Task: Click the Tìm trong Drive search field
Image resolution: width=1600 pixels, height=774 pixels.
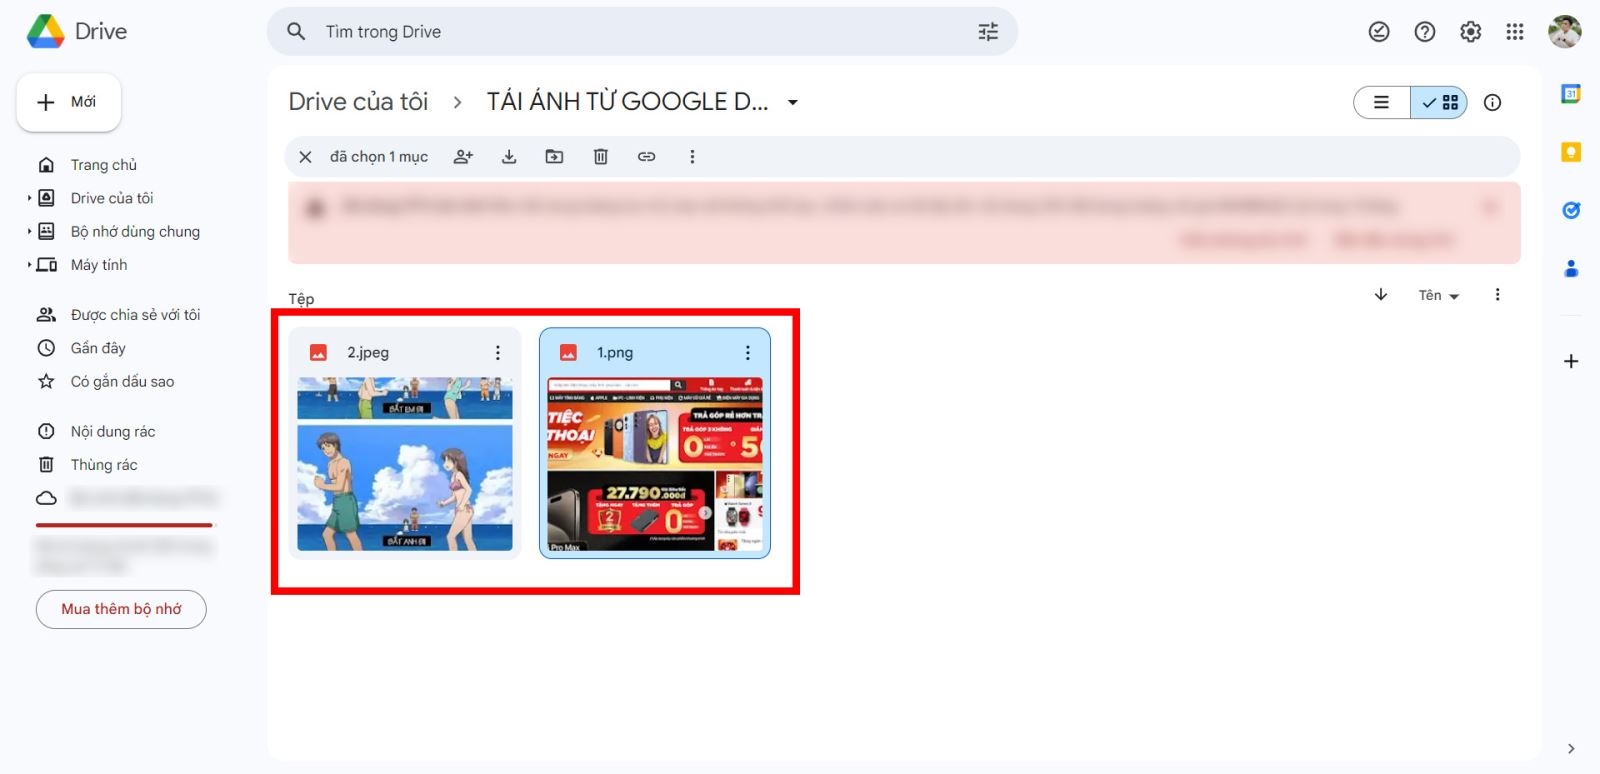Action: pyautogui.click(x=642, y=32)
